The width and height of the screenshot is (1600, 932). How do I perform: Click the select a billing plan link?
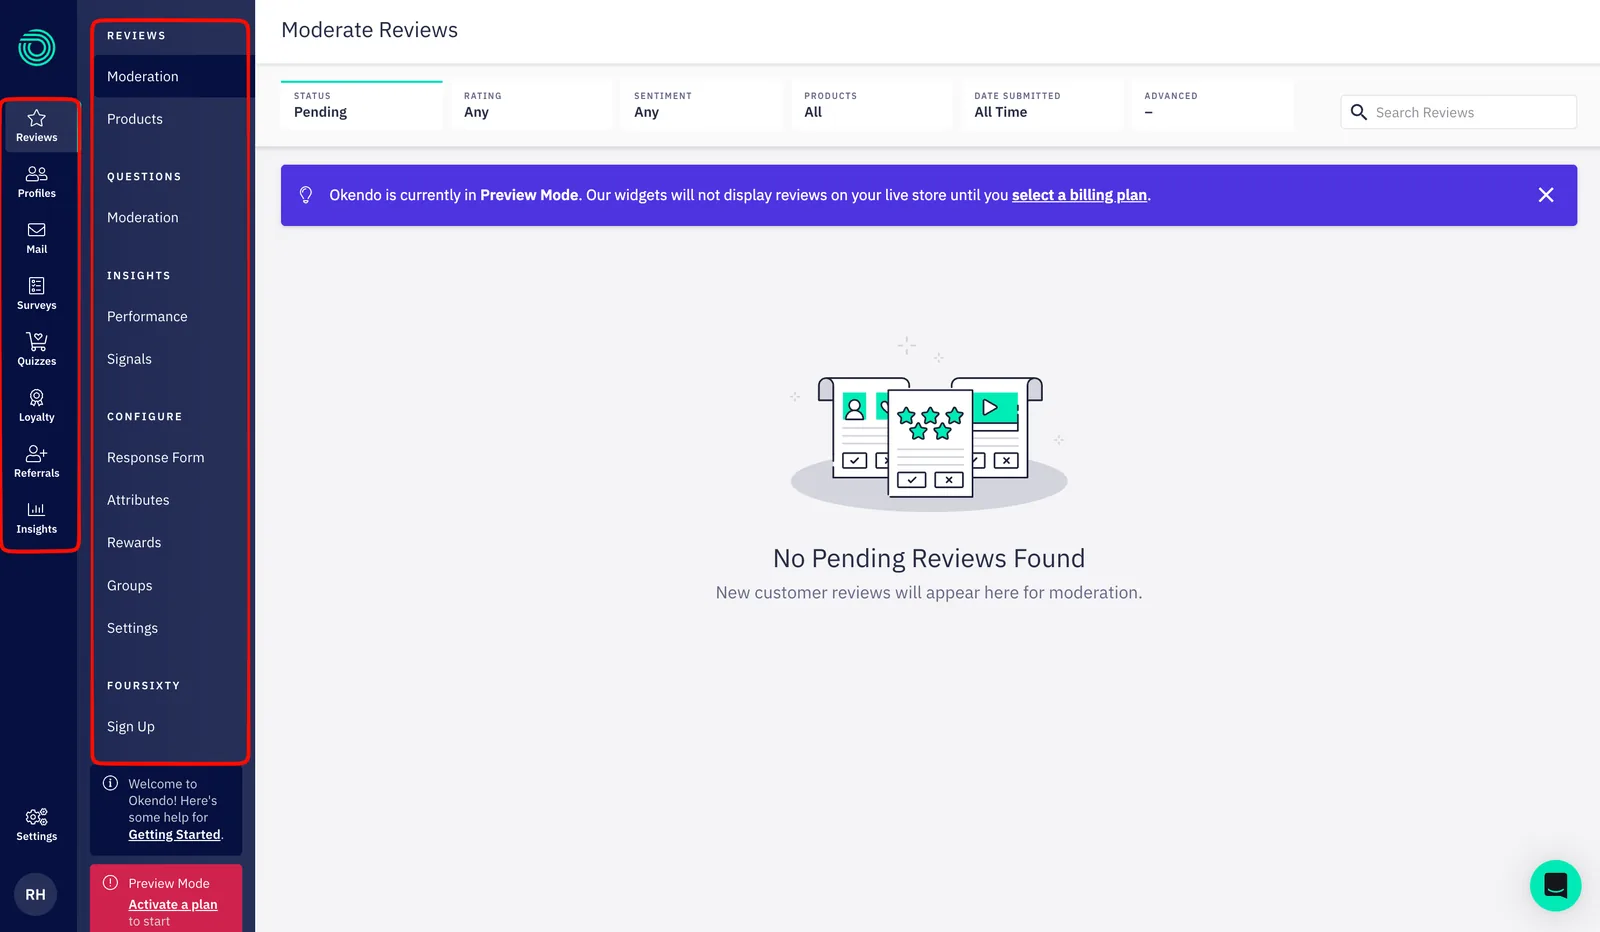tap(1079, 195)
